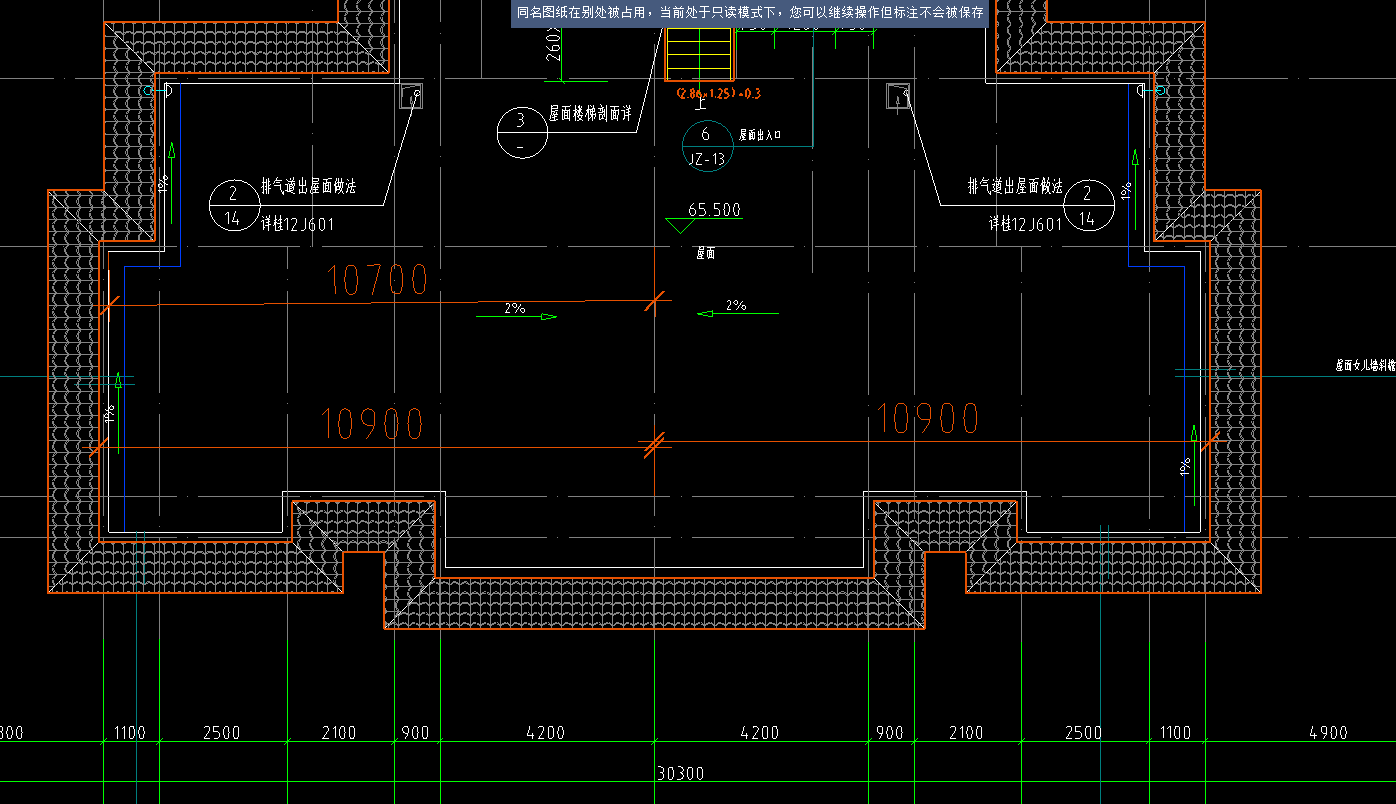The image size is (1396, 804).
Task: Click the right 详桂12J601 reference text
Action: (x=1026, y=224)
